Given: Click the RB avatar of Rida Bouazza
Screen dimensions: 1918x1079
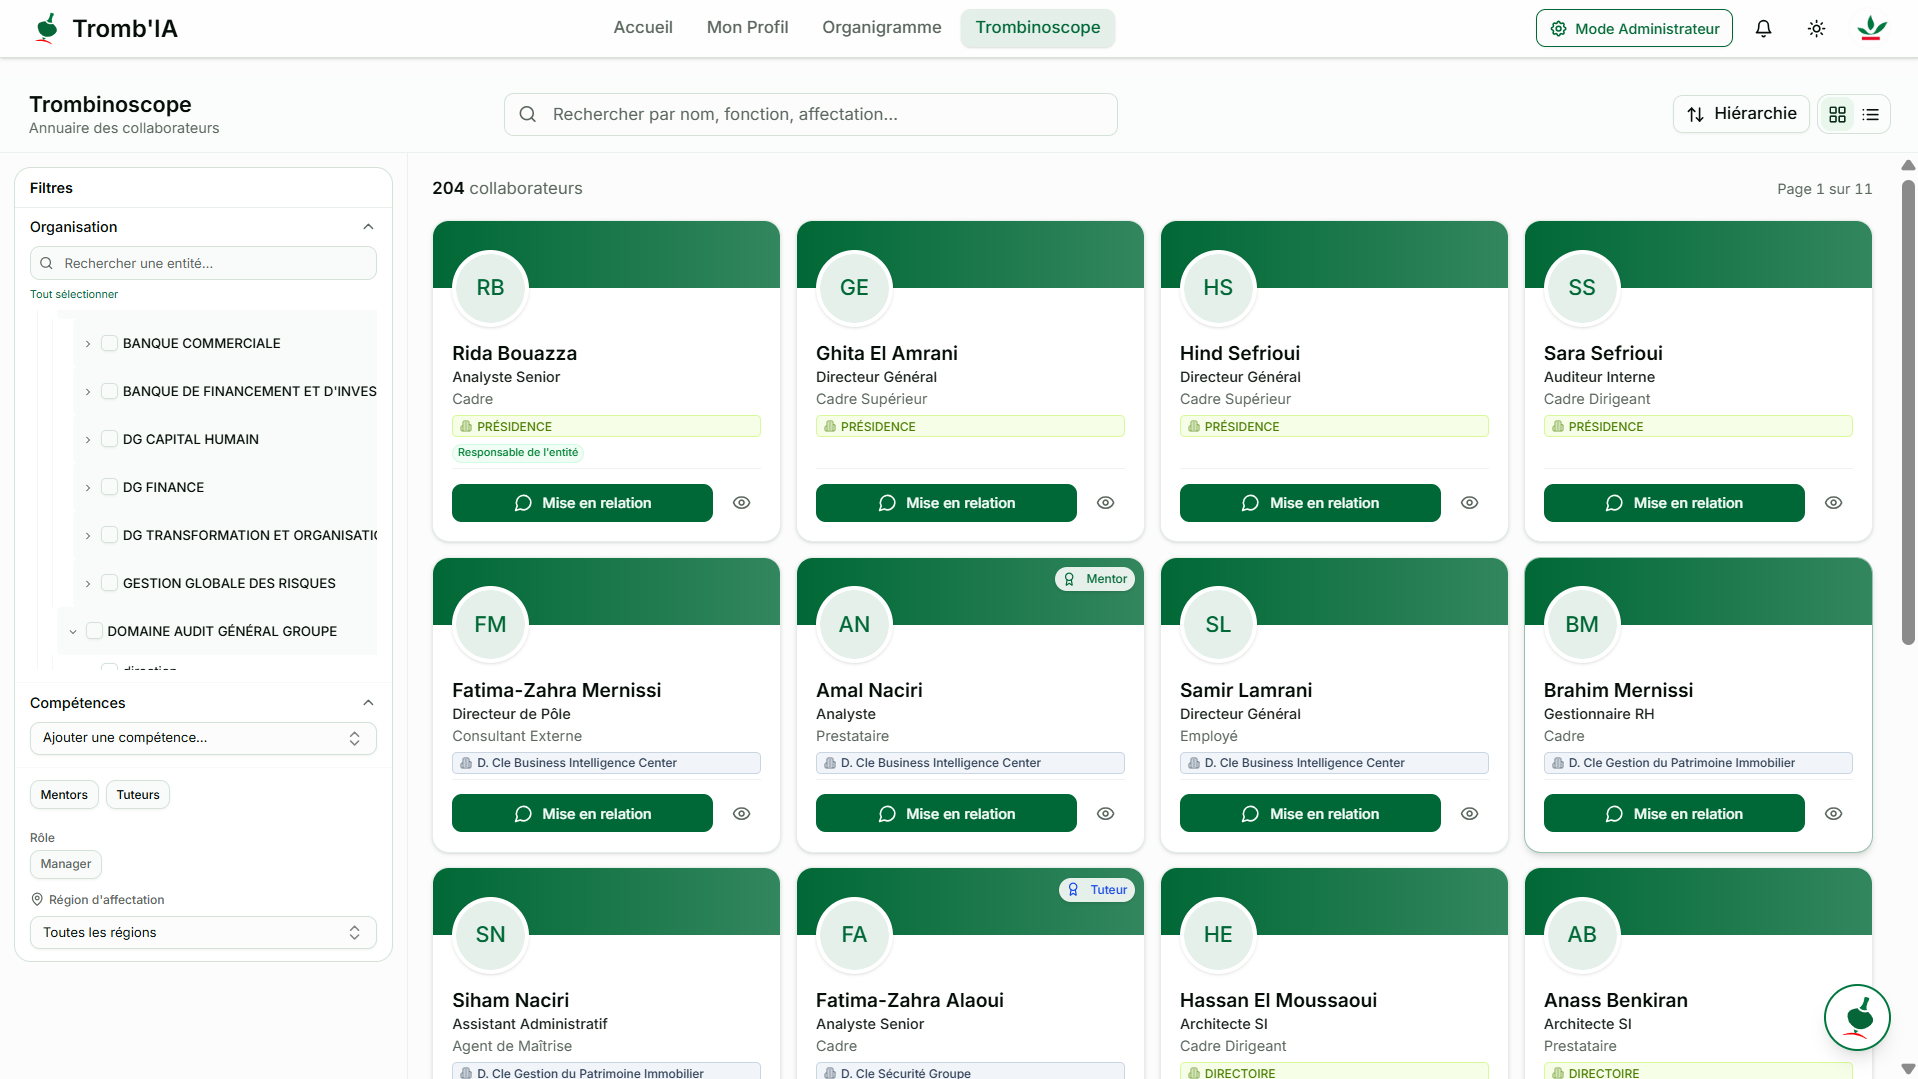Looking at the screenshot, I should (490, 288).
